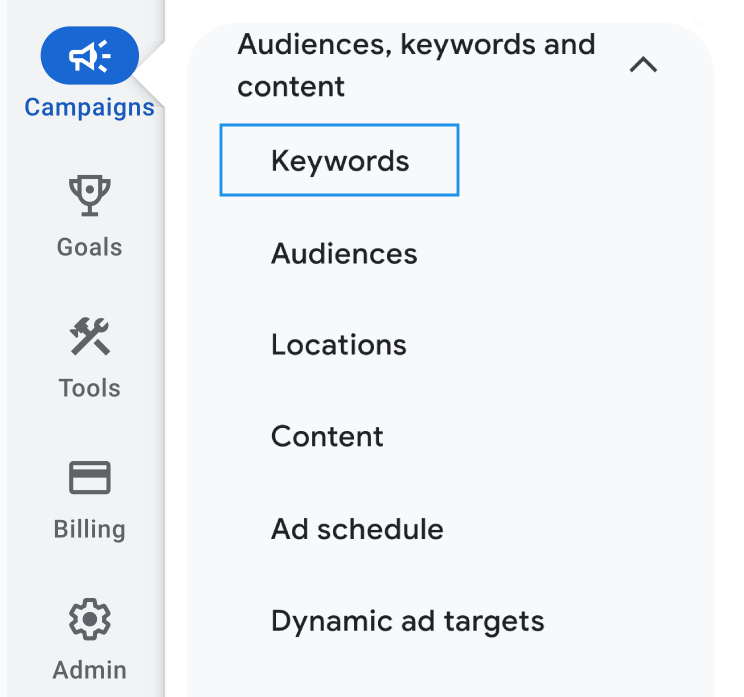Select Content in the submenu
The image size is (744, 697).
[x=327, y=437]
